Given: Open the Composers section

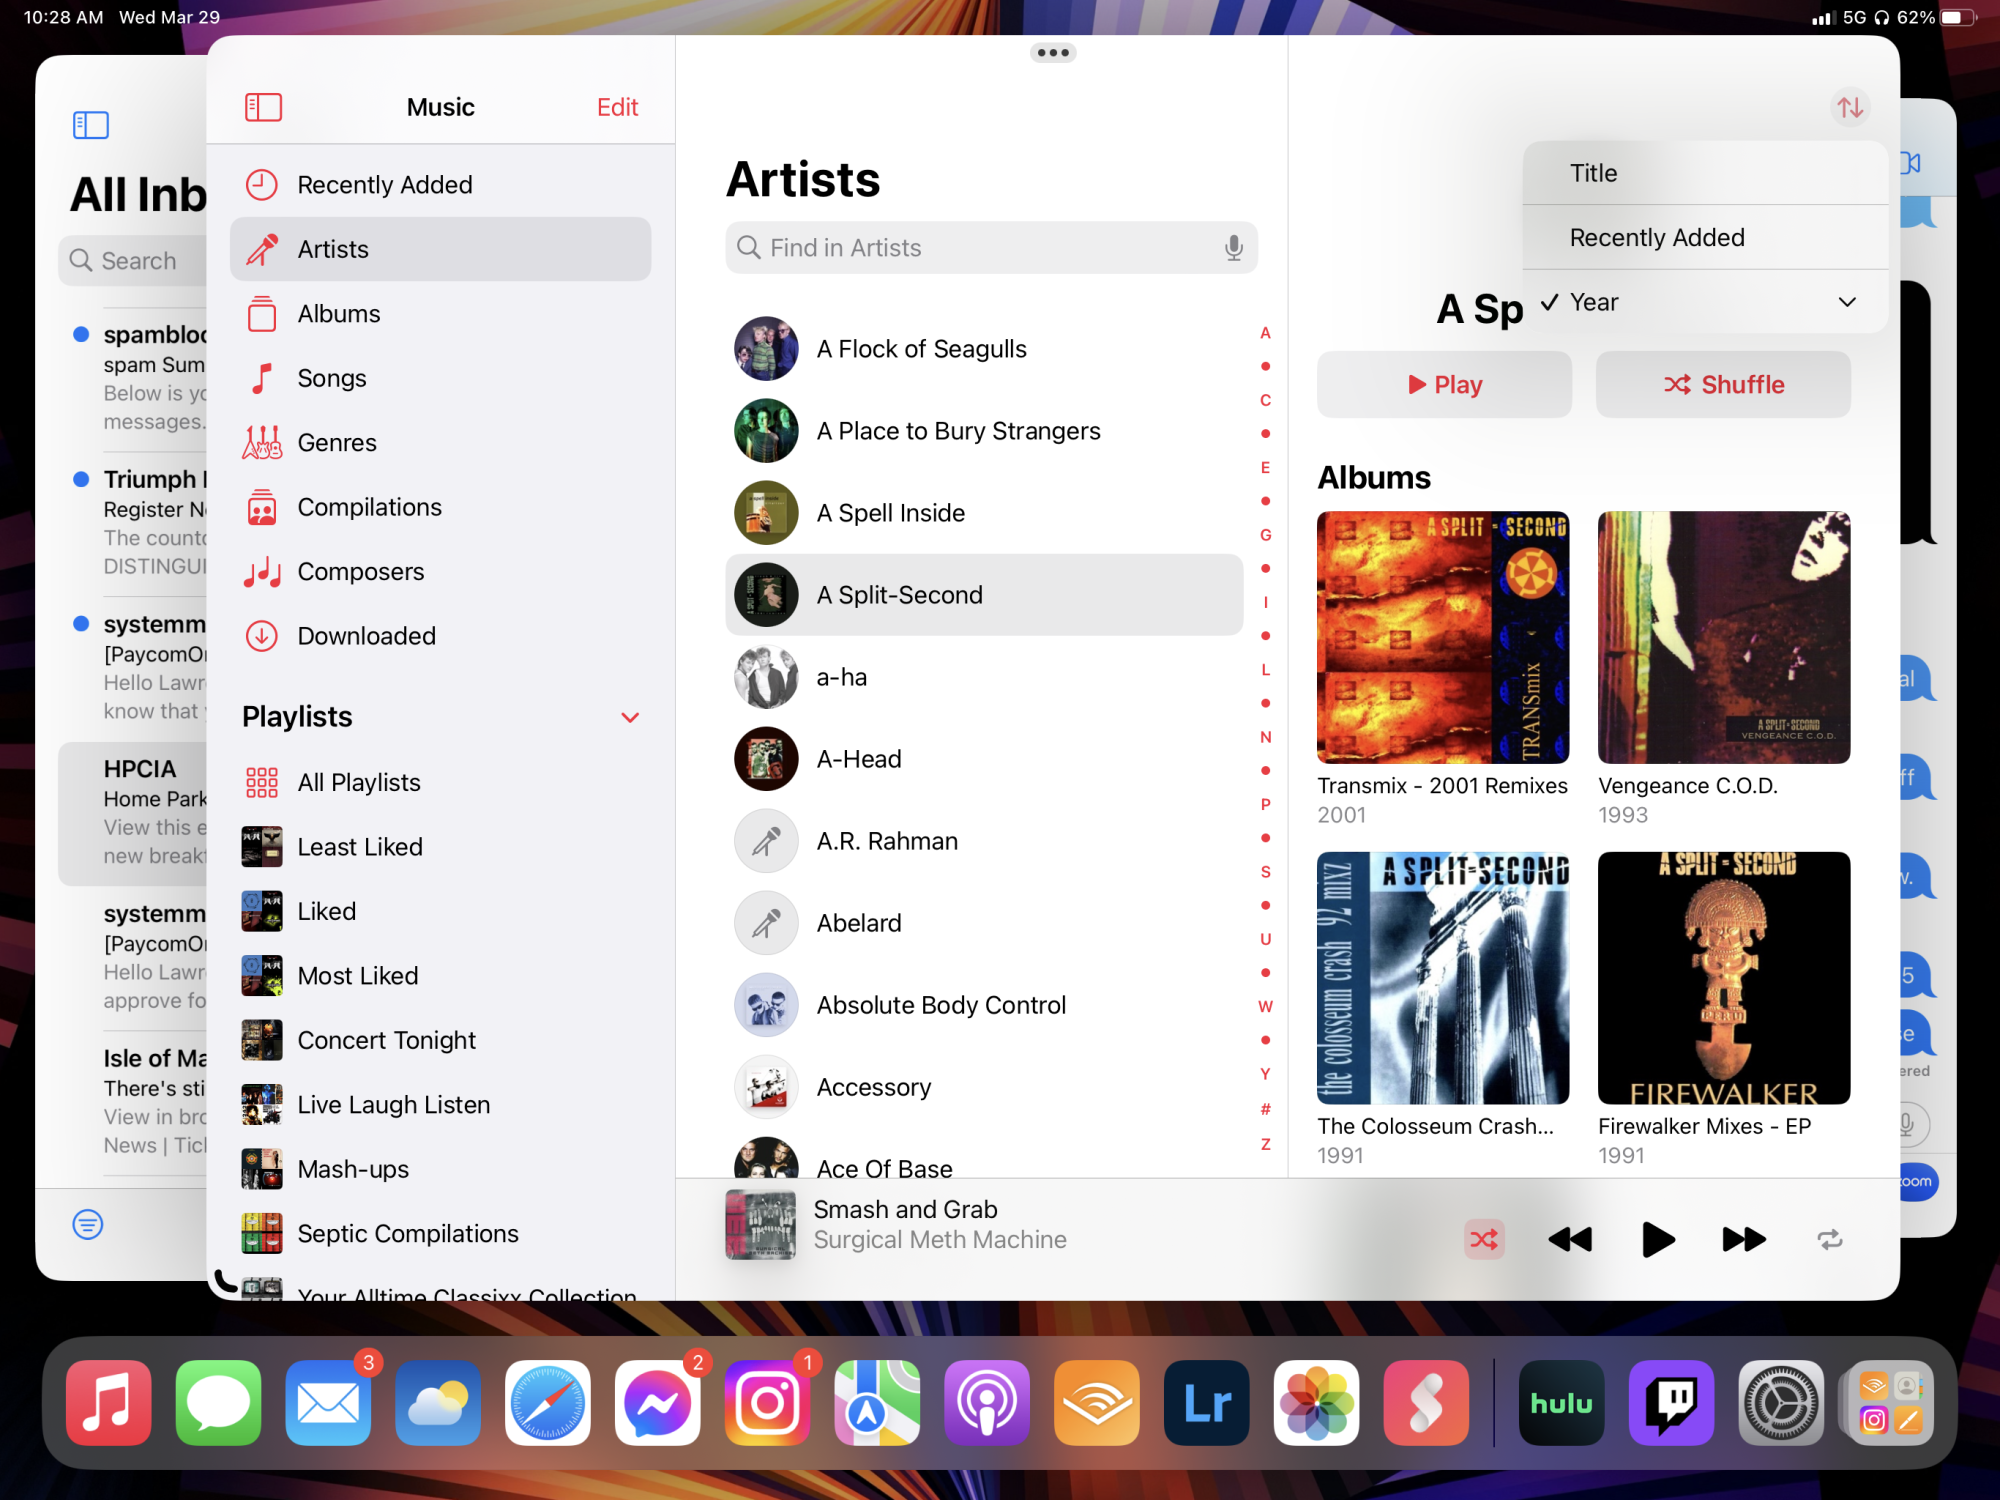Looking at the screenshot, I should tap(440, 572).
